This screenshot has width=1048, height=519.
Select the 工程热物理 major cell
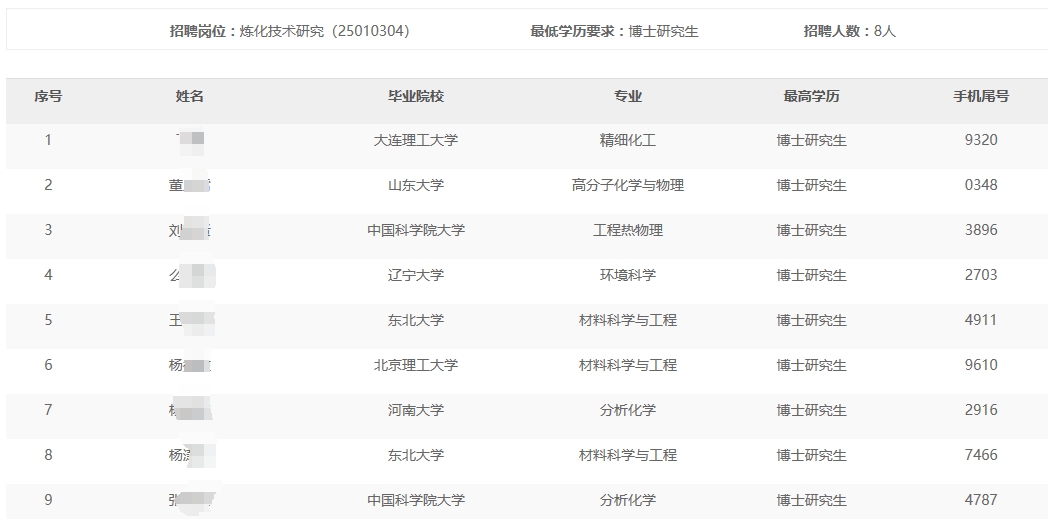tap(627, 230)
